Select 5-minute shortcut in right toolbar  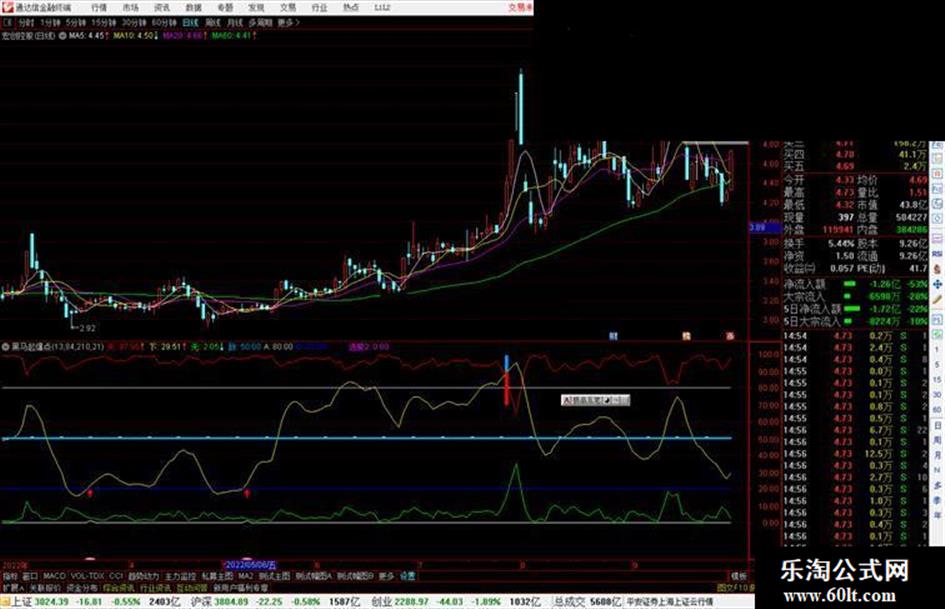[937, 364]
